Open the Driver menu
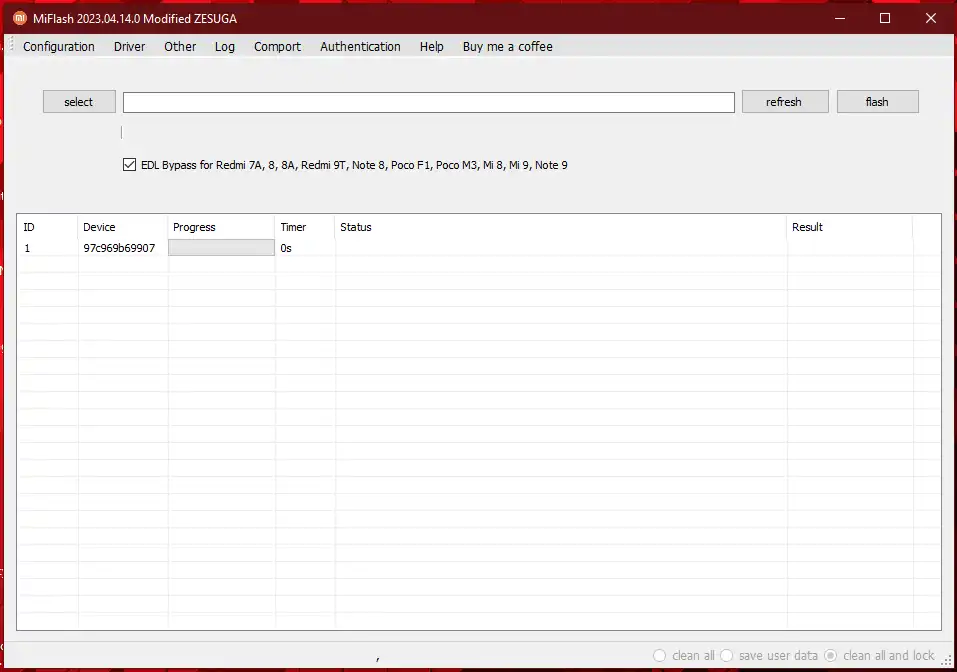Screen dimensions: 957x672 [x=129, y=47]
